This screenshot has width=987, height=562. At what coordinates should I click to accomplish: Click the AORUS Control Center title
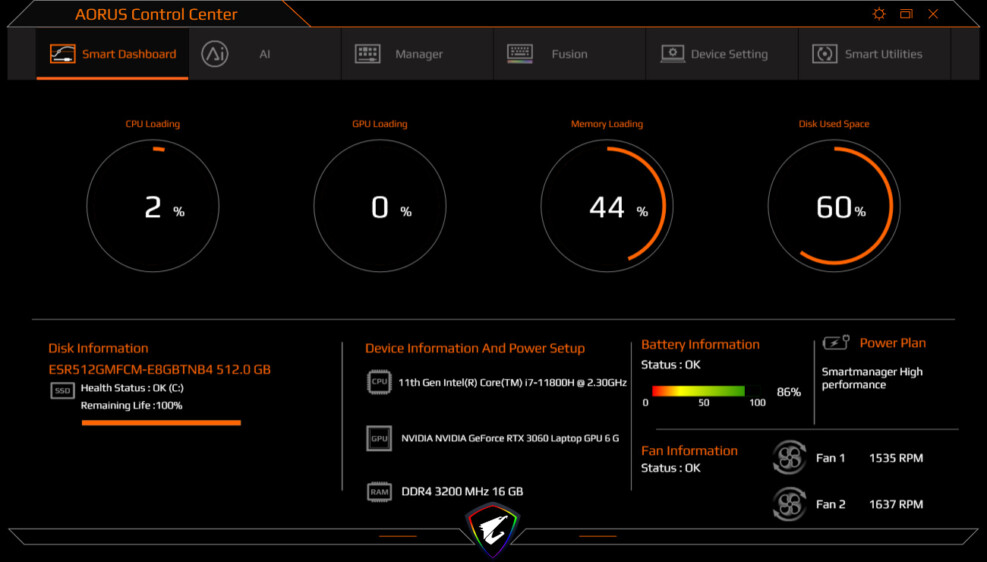coord(156,14)
